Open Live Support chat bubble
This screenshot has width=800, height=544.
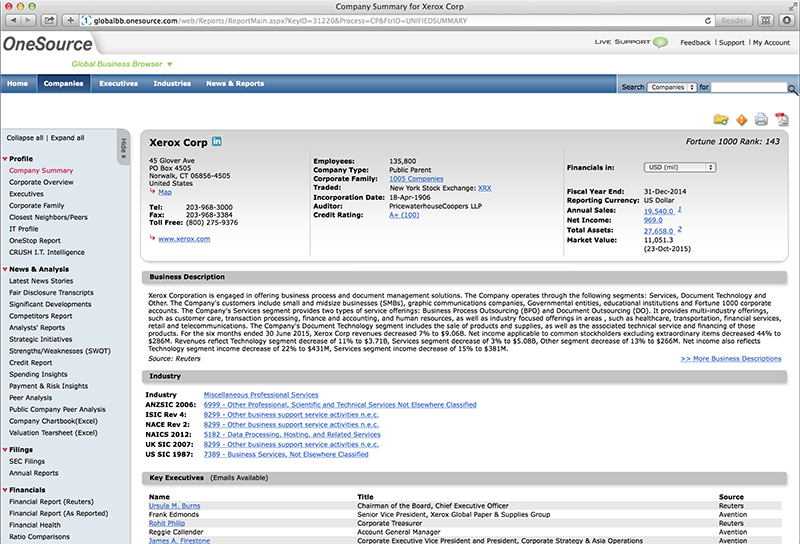tap(660, 42)
